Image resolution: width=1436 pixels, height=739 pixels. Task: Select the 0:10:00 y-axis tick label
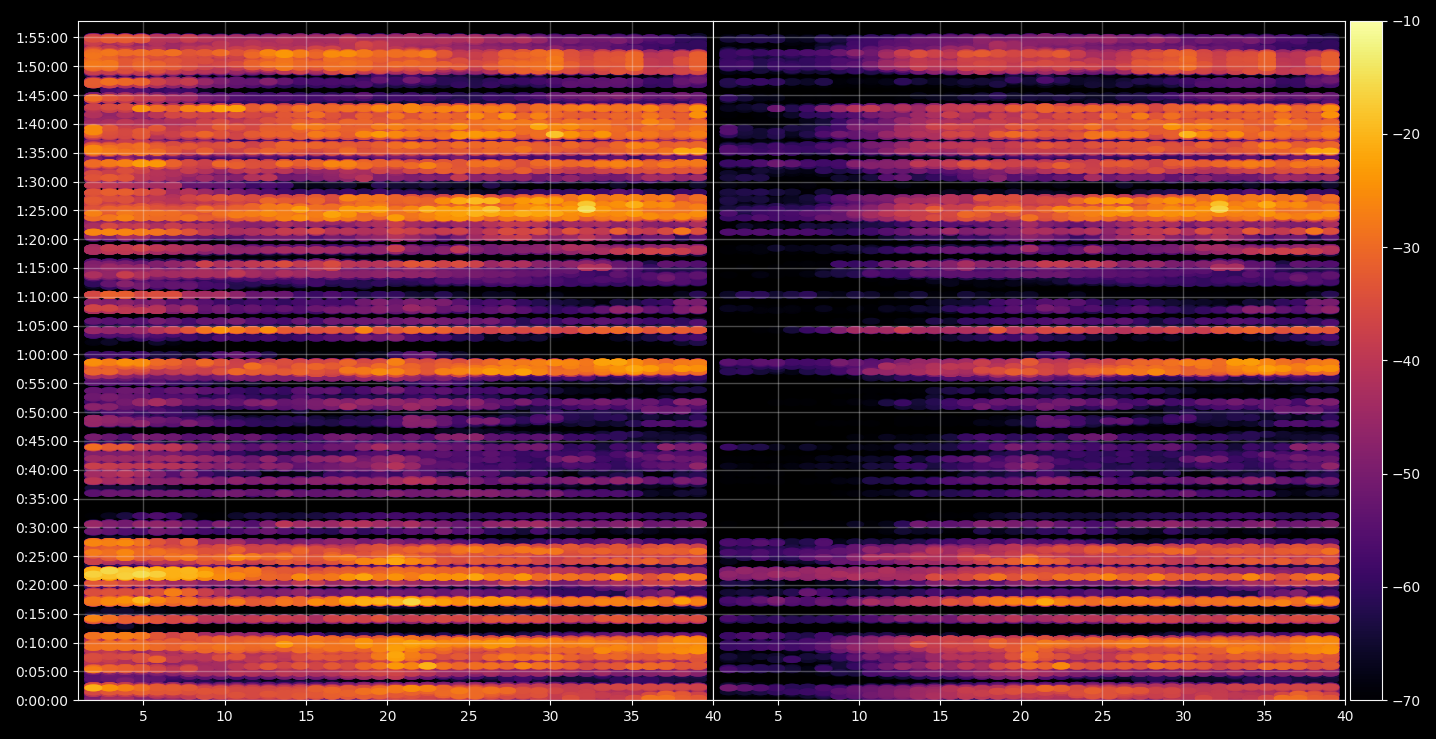[42, 643]
